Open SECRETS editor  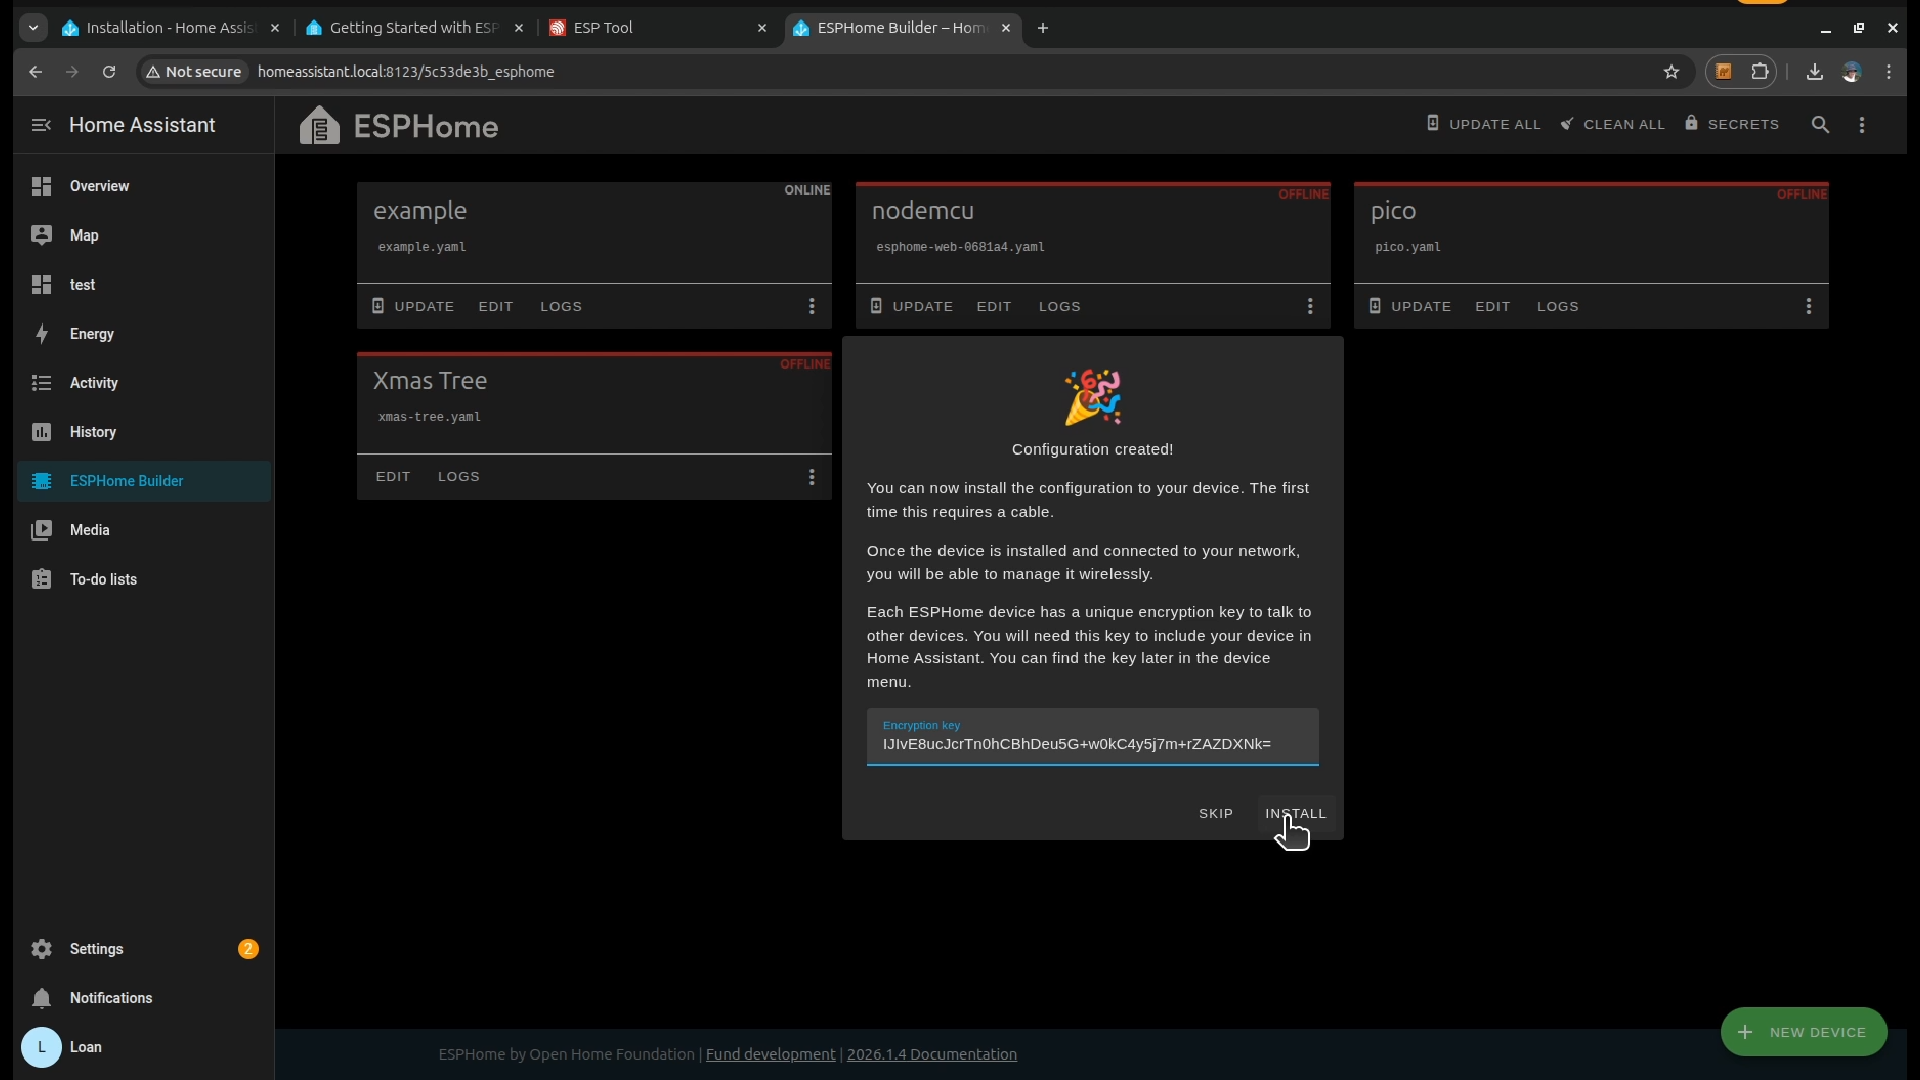click(x=1732, y=124)
